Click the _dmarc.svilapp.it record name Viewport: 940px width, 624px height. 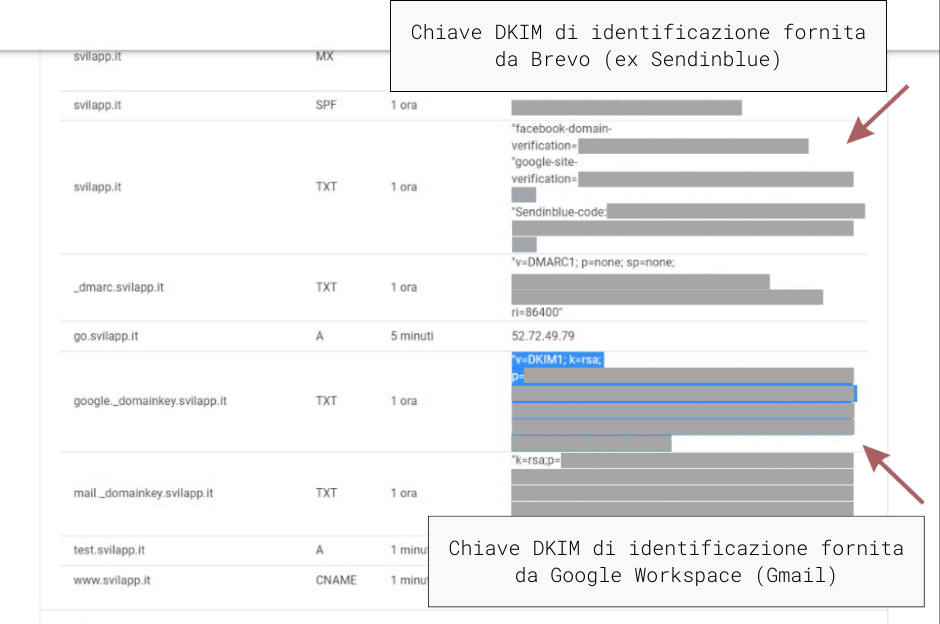click(119, 287)
